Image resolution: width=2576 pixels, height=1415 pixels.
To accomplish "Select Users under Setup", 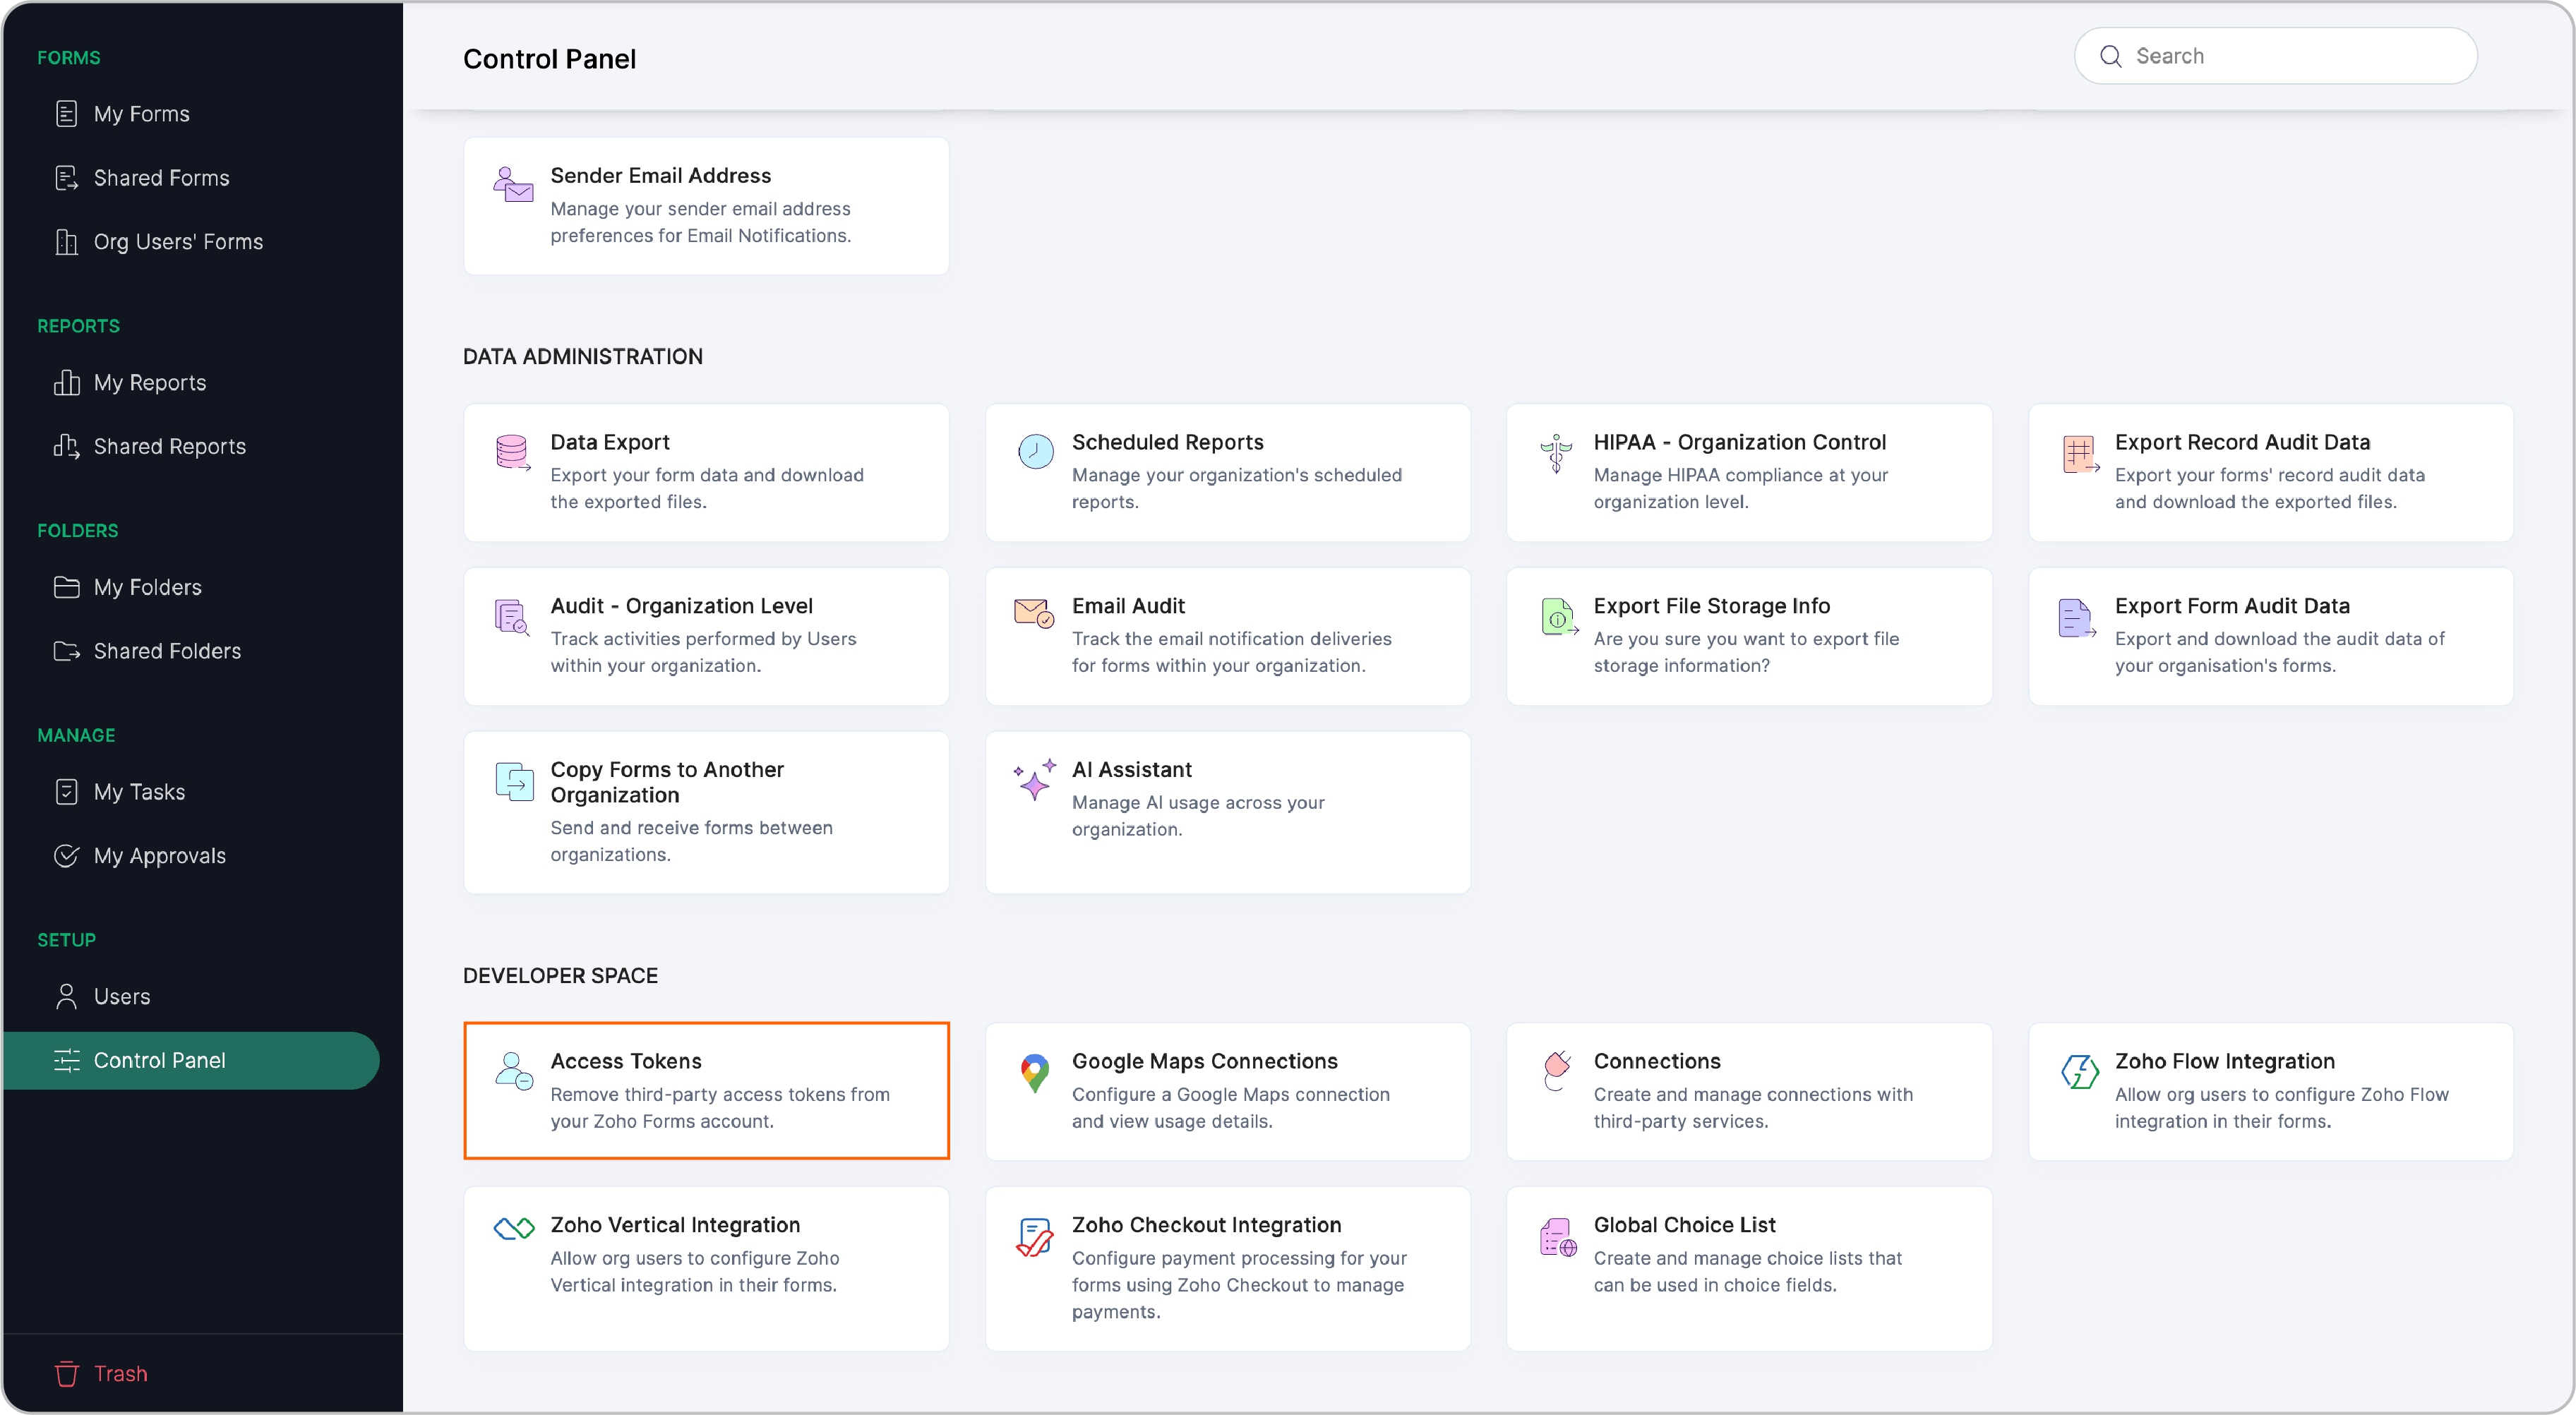I will [x=121, y=996].
